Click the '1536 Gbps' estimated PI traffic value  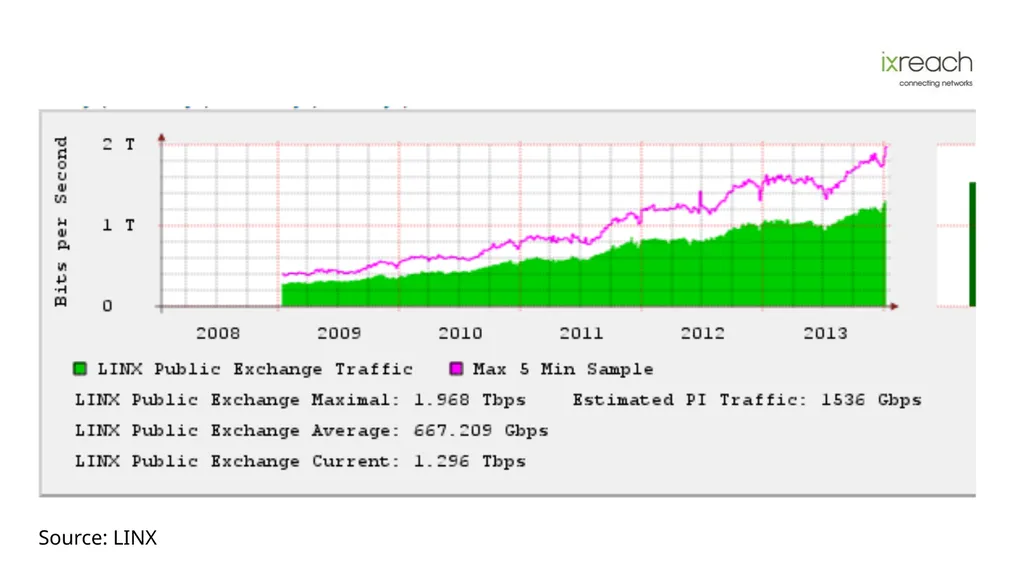click(x=871, y=400)
